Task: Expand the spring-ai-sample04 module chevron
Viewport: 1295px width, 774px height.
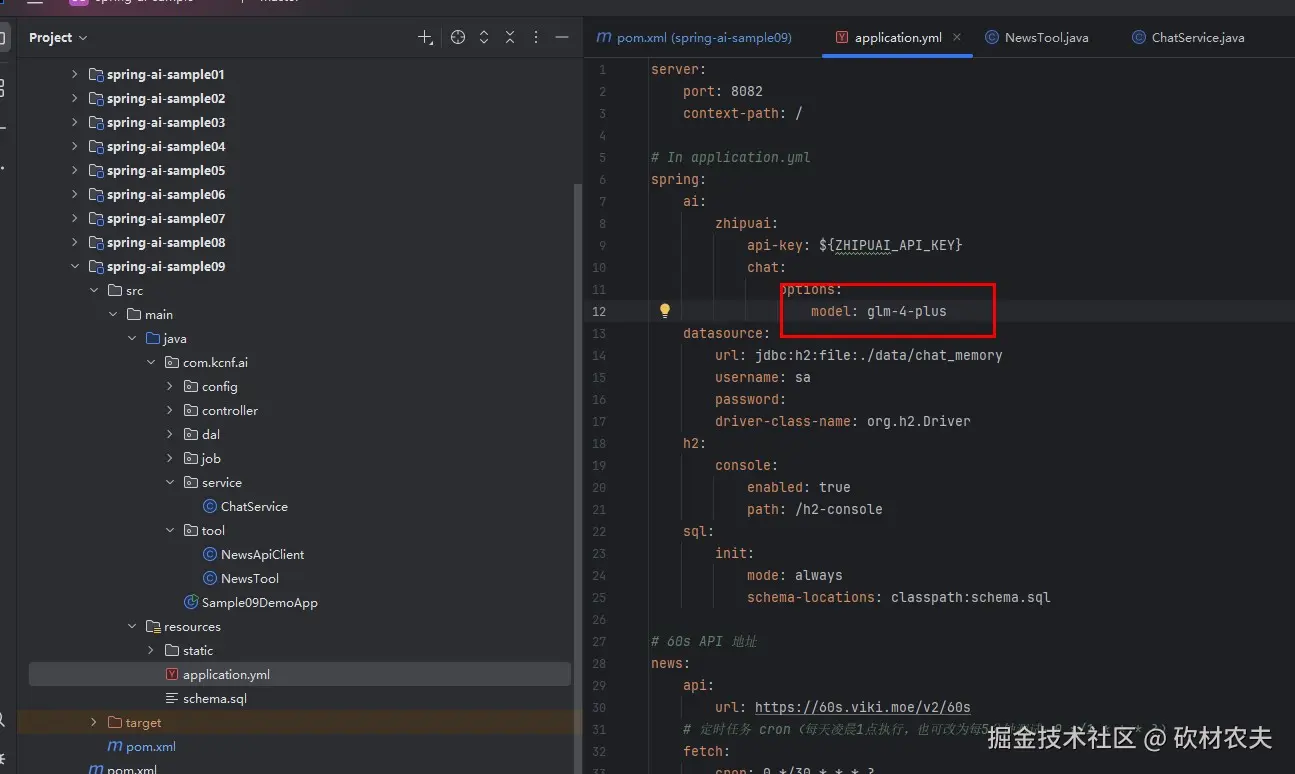Action: pos(74,146)
